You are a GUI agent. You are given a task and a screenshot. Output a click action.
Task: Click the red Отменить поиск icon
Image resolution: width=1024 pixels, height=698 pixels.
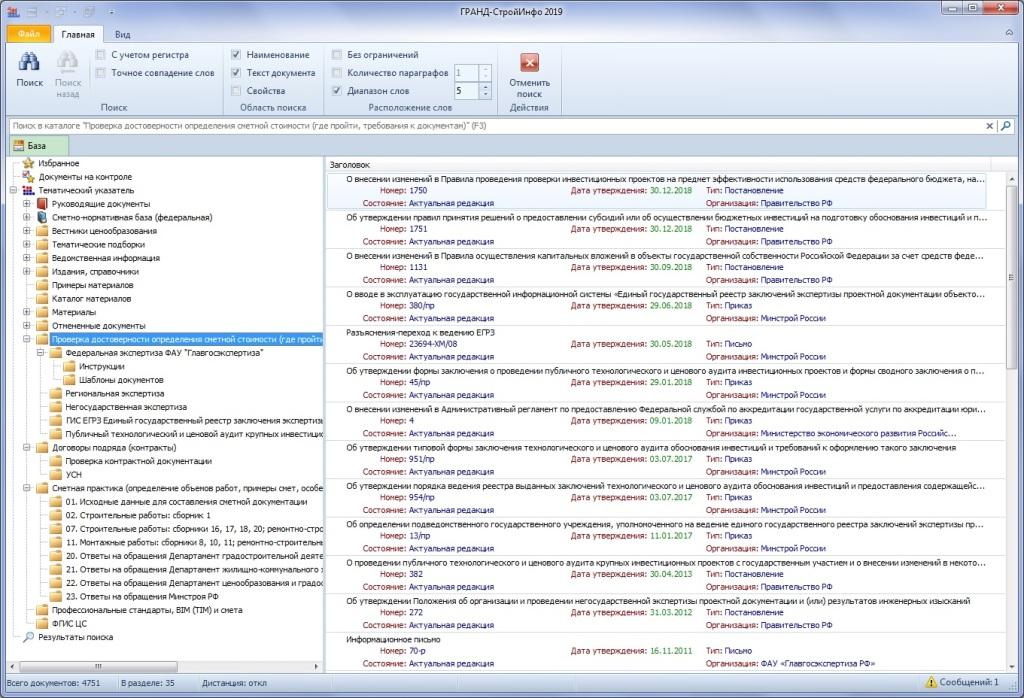pyautogui.click(x=529, y=63)
